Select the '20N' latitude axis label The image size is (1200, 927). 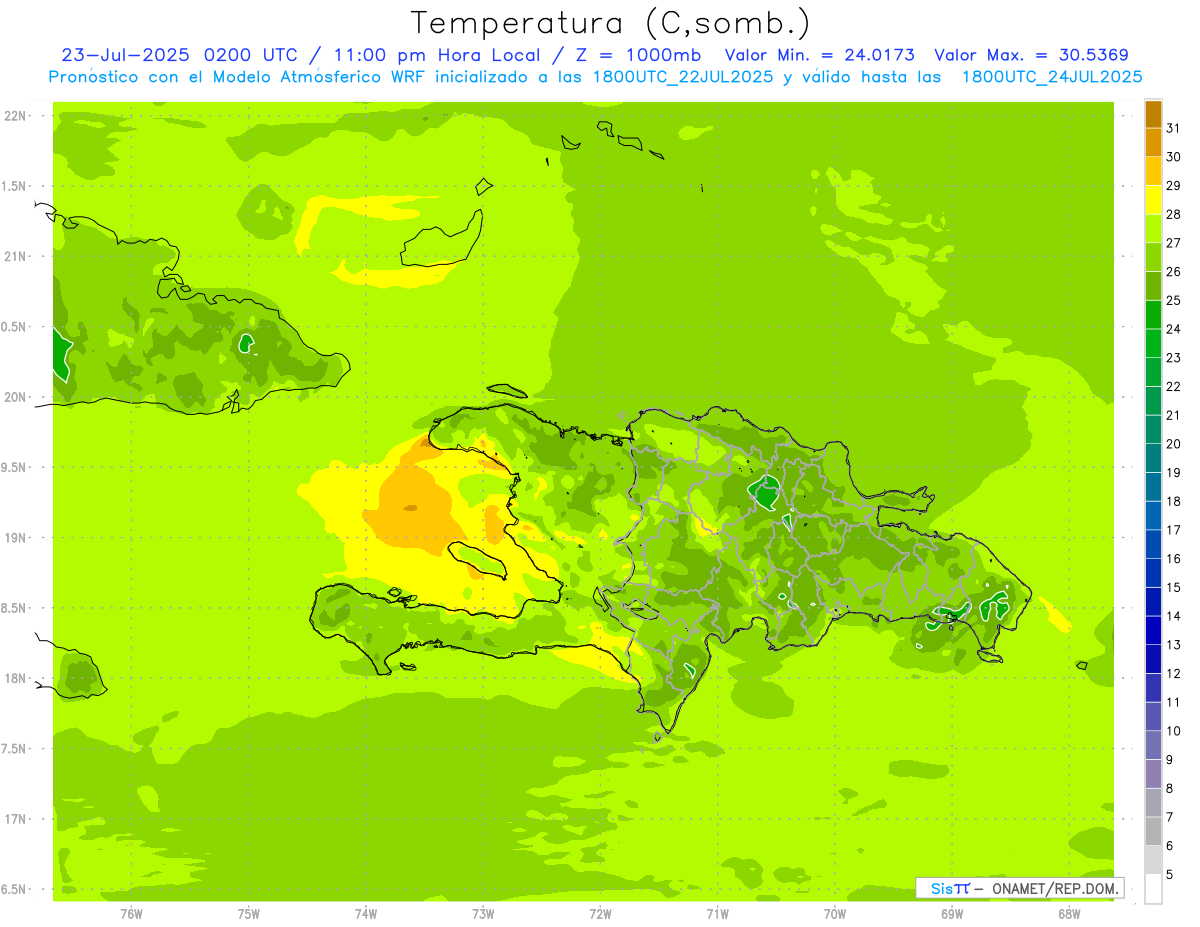[x=15, y=397]
